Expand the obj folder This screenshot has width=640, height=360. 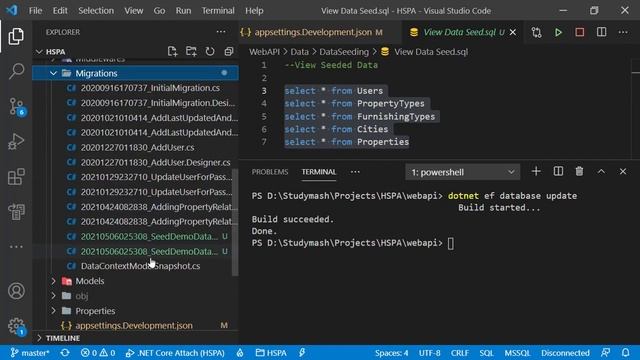point(53,296)
